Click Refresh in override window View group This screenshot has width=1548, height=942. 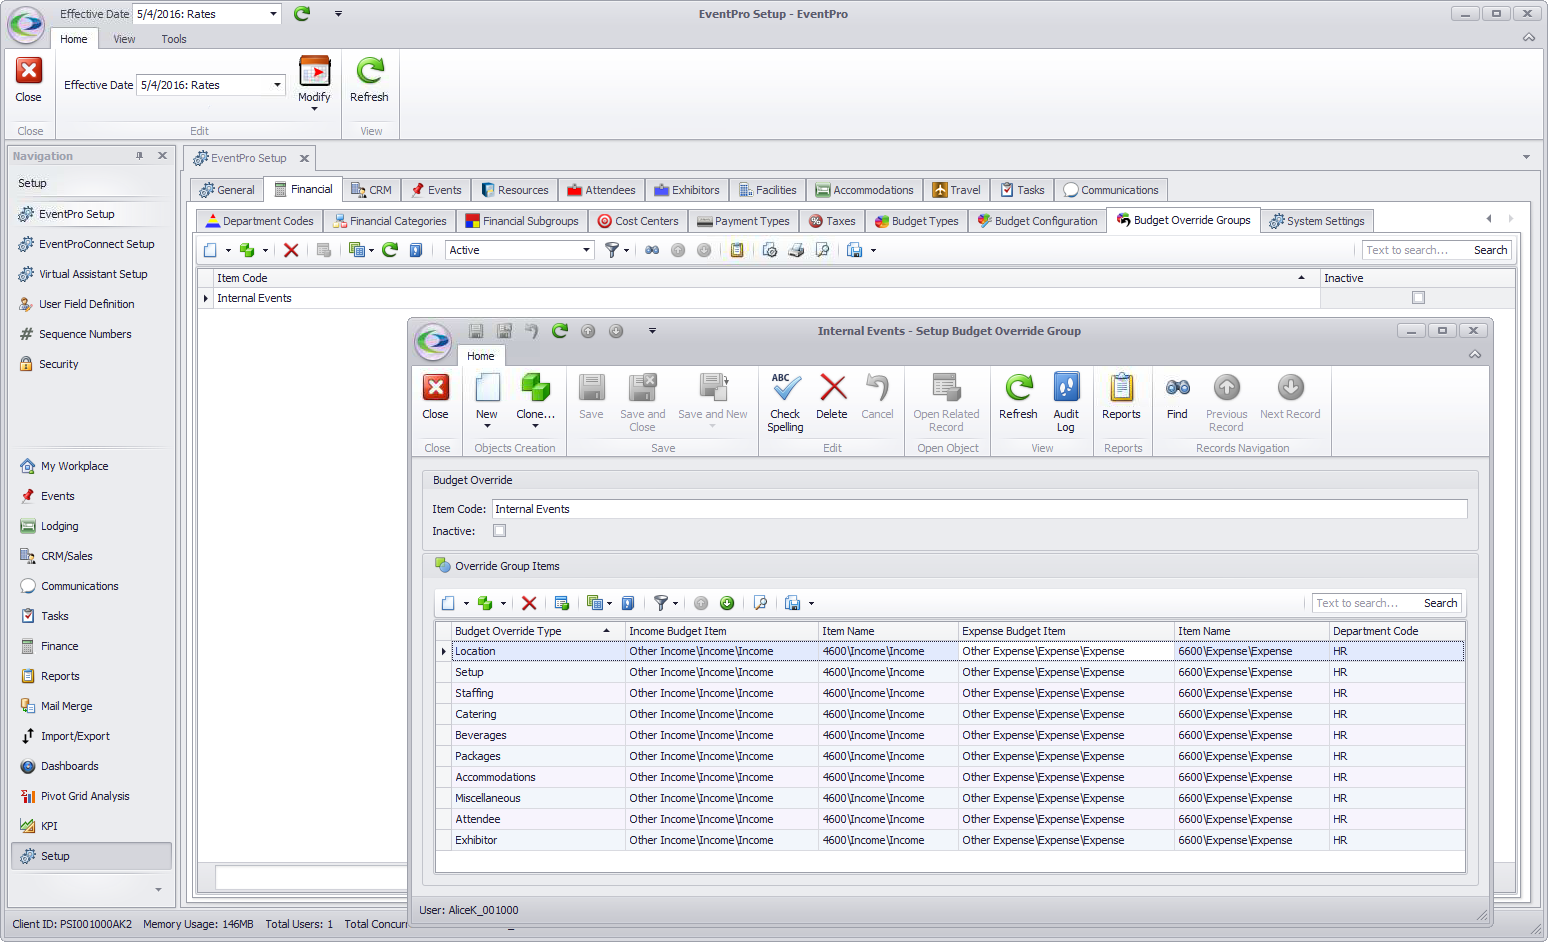point(1018,397)
